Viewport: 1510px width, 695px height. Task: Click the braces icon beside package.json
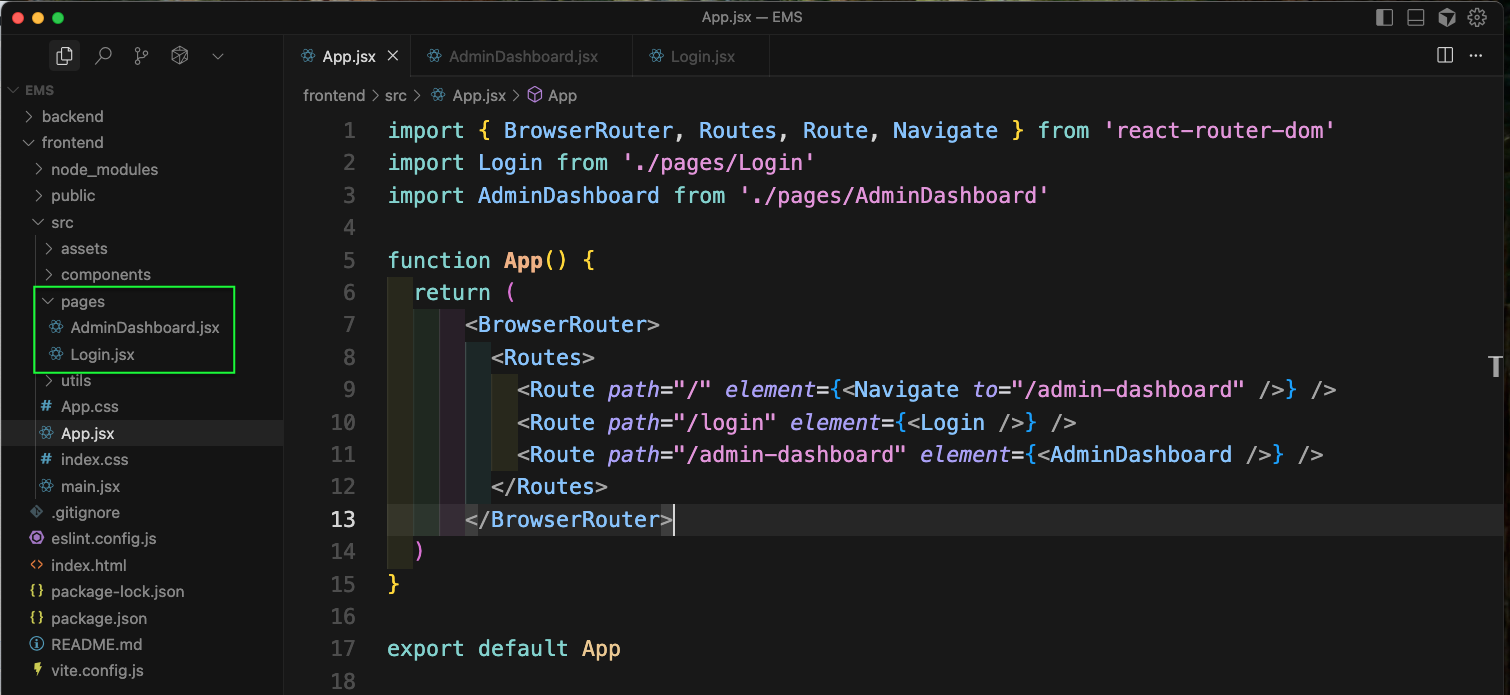(x=37, y=618)
